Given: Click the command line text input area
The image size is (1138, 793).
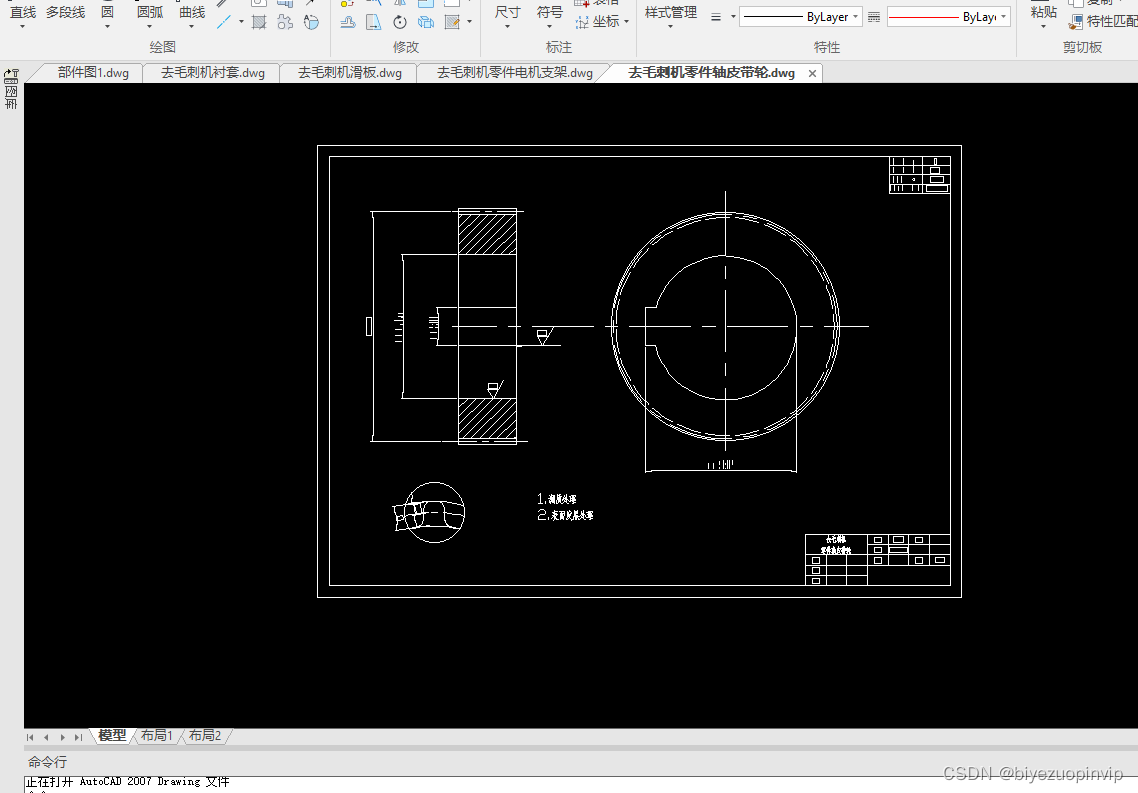Looking at the screenshot, I should (581, 784).
